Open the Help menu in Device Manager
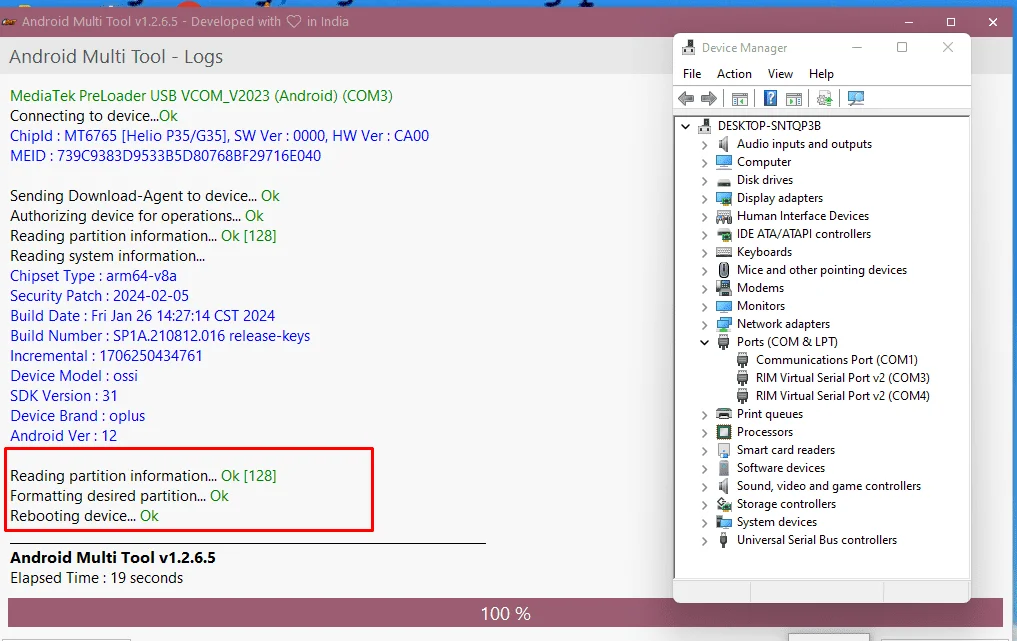 (x=821, y=74)
